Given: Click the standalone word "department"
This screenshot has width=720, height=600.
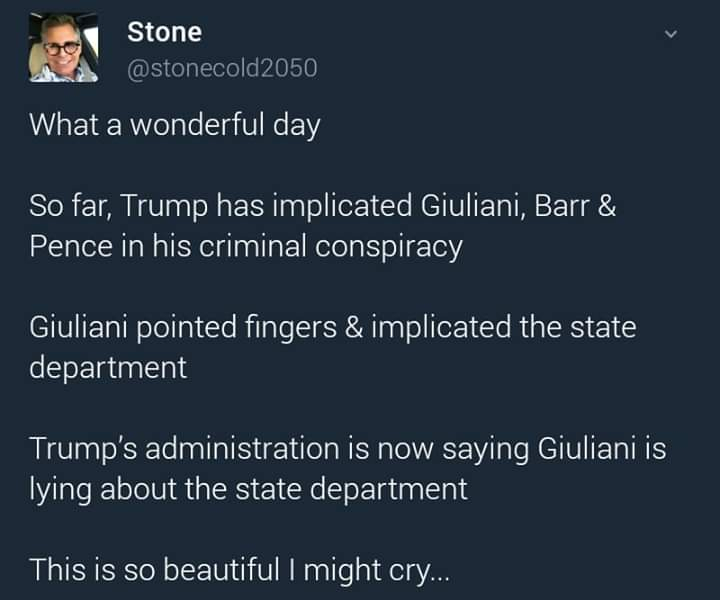Looking at the screenshot, I should [108, 367].
